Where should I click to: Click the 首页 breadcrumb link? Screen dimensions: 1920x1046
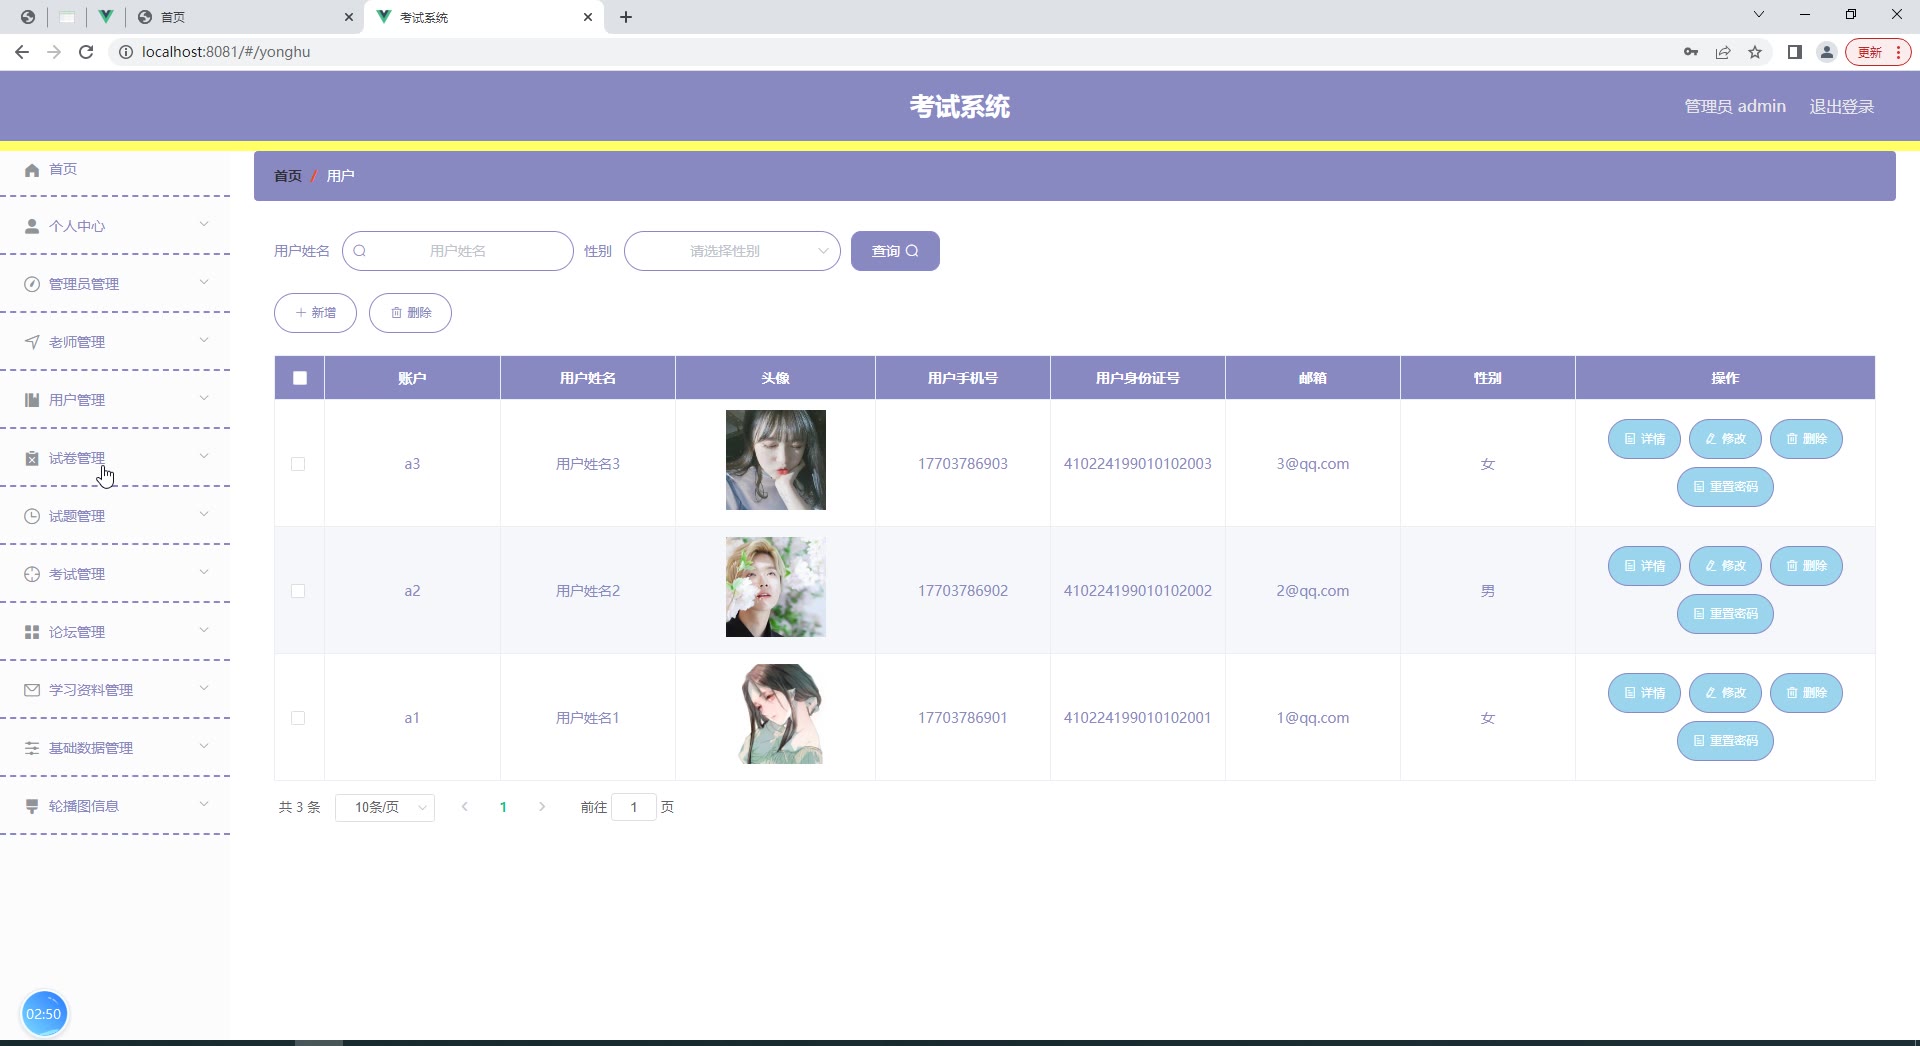pyautogui.click(x=288, y=176)
